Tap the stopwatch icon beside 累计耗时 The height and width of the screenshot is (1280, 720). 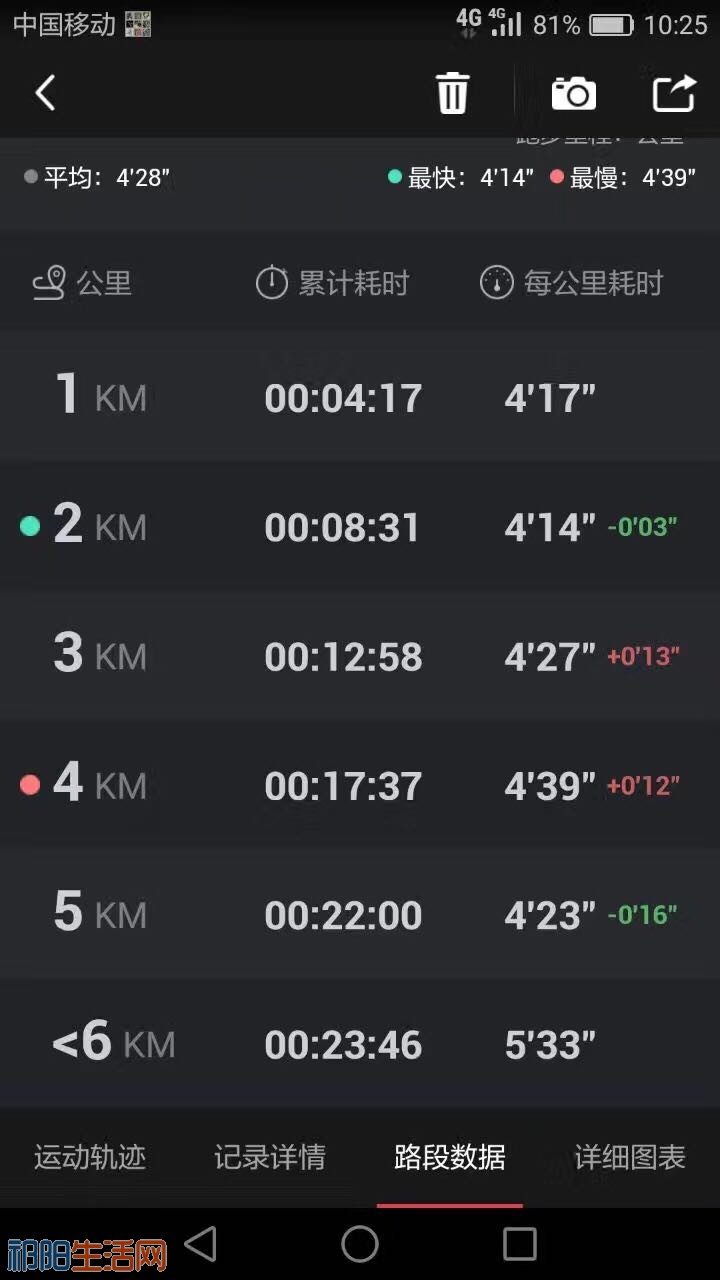pyautogui.click(x=272, y=283)
